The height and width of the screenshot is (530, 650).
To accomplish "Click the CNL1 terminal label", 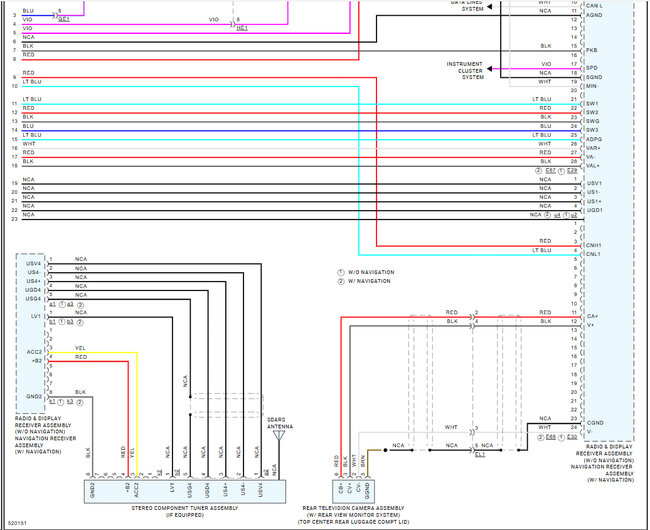I will tap(593, 254).
